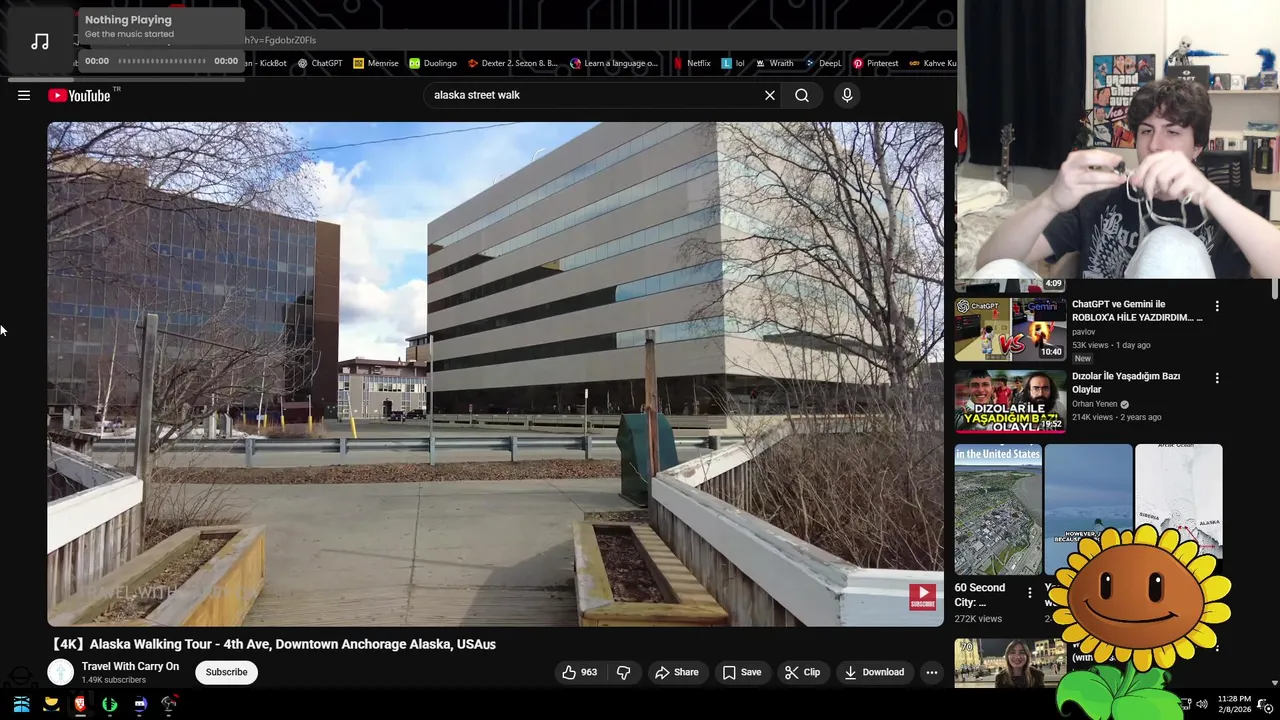Open the Orhan Yenen channel link
The image size is (1280, 720).
point(1095,404)
